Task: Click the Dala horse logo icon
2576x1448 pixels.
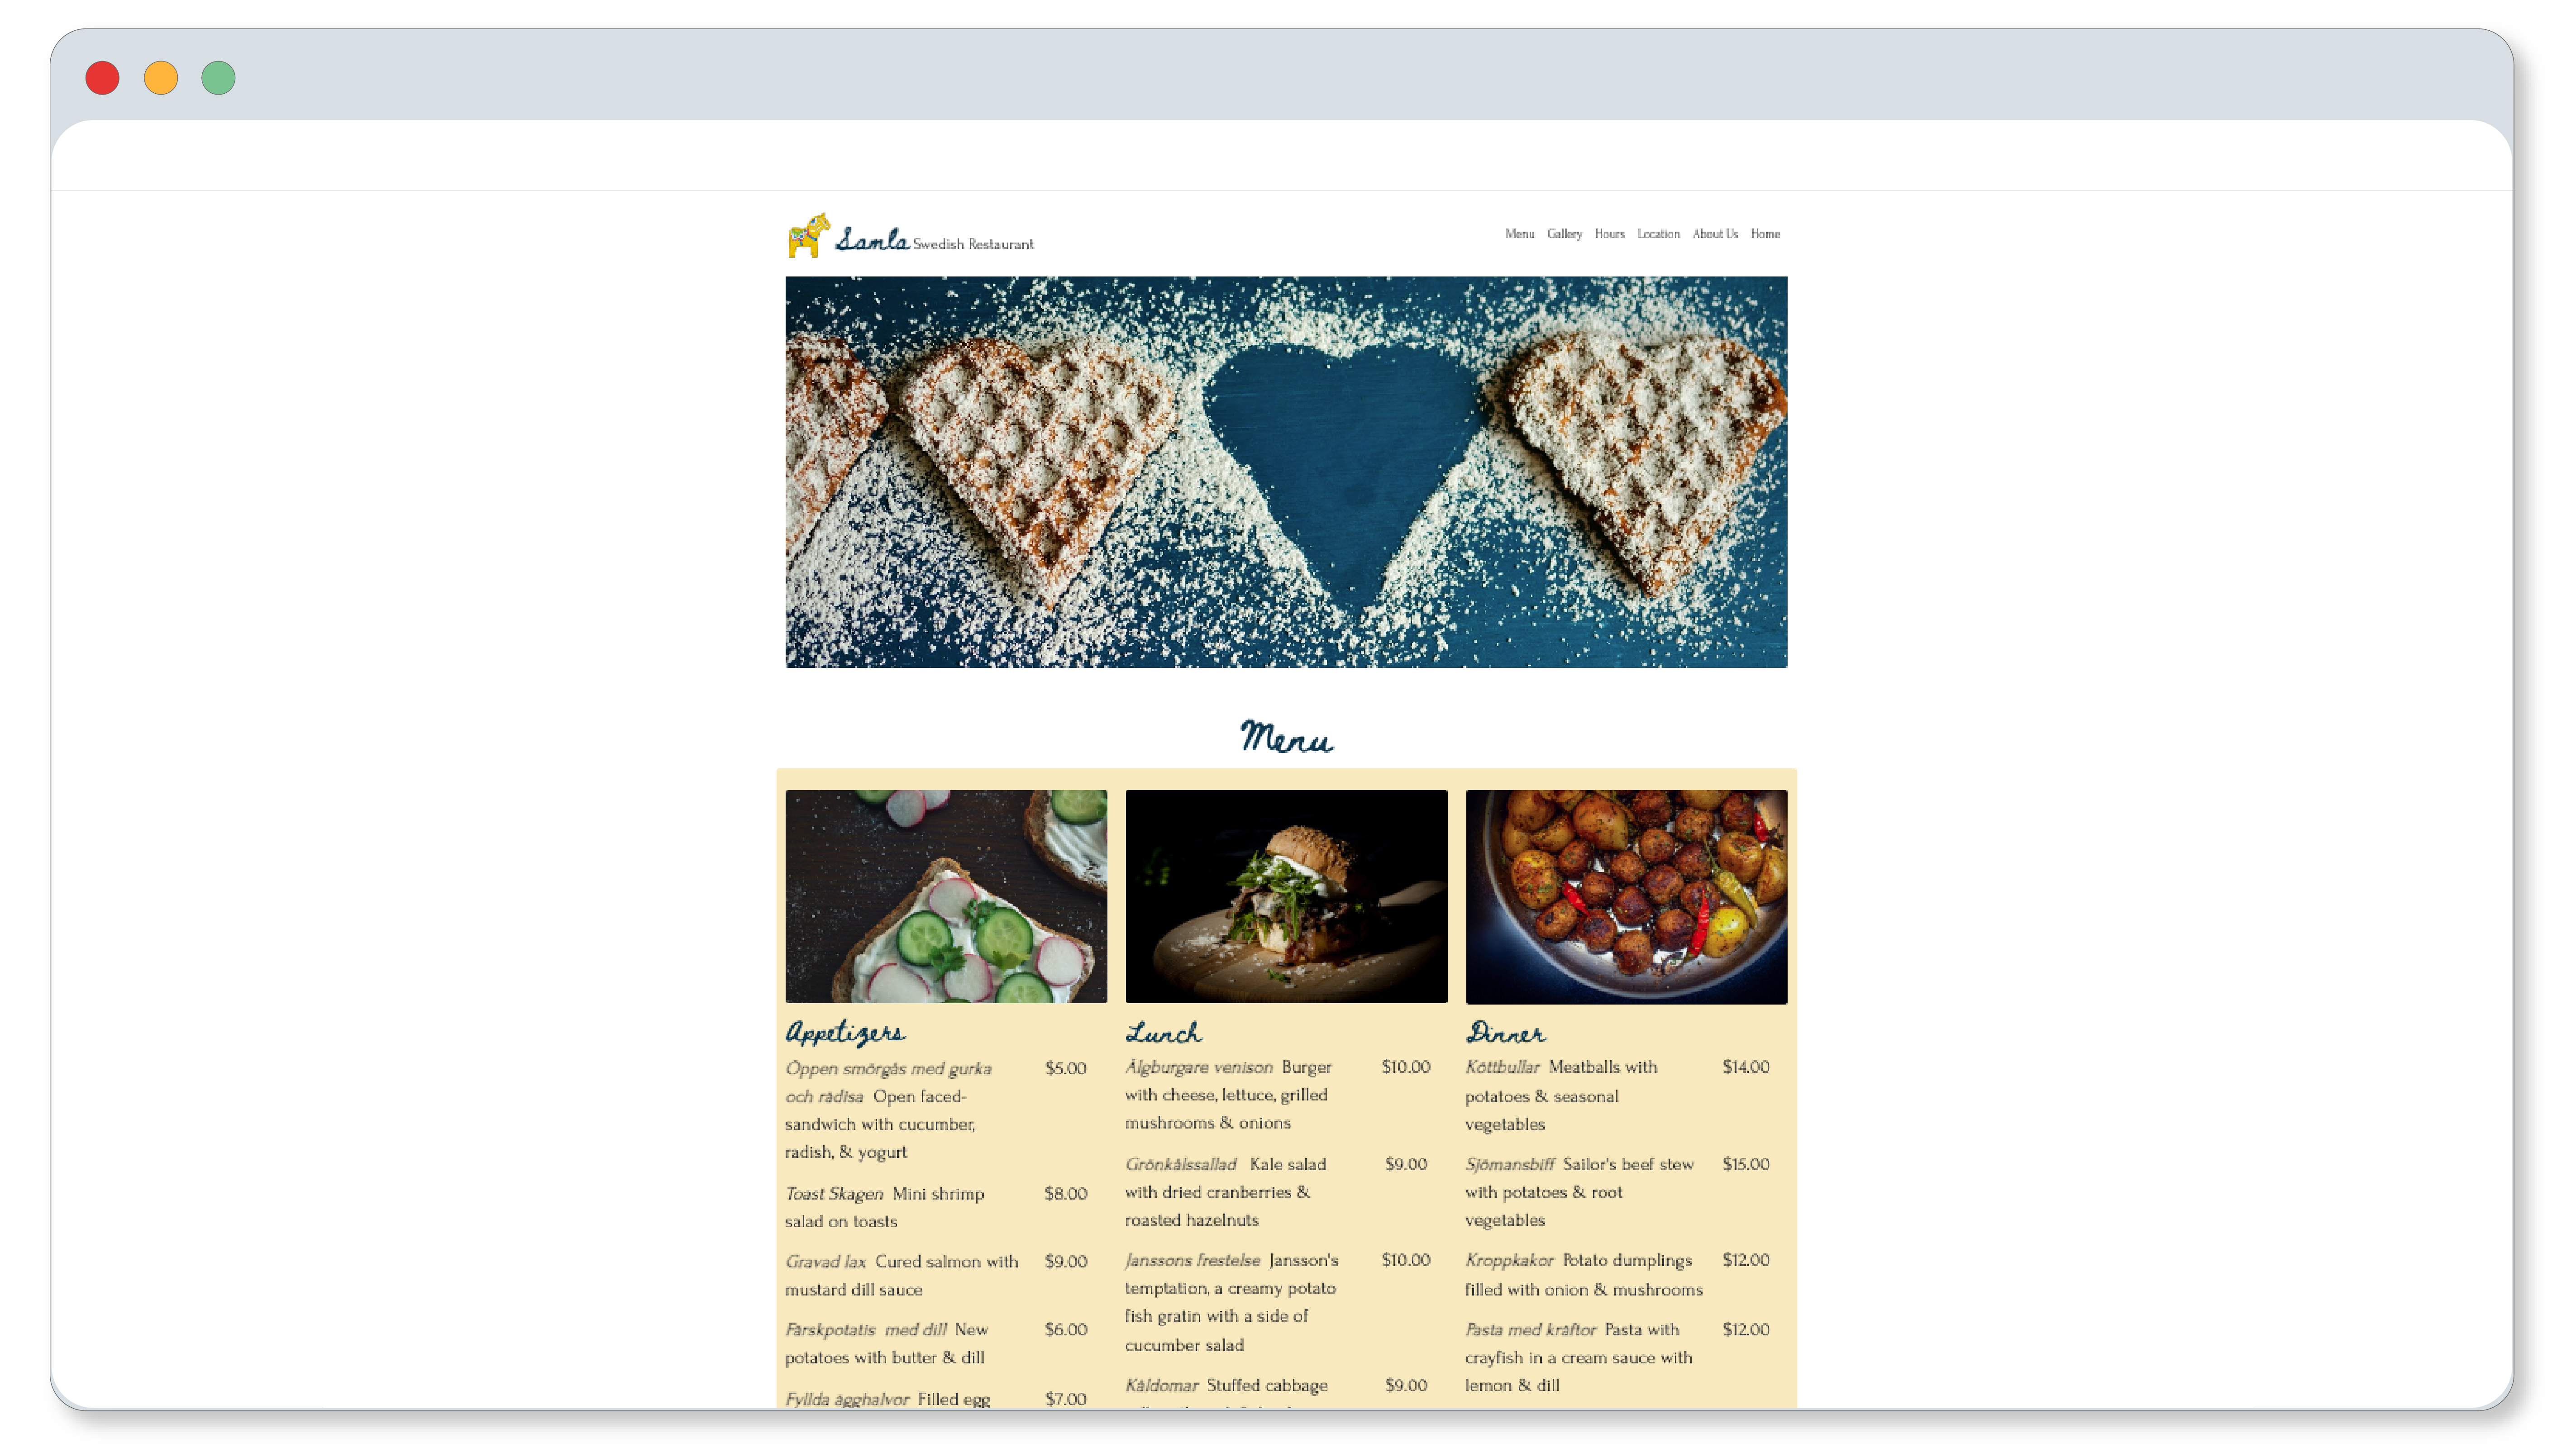Action: point(808,236)
